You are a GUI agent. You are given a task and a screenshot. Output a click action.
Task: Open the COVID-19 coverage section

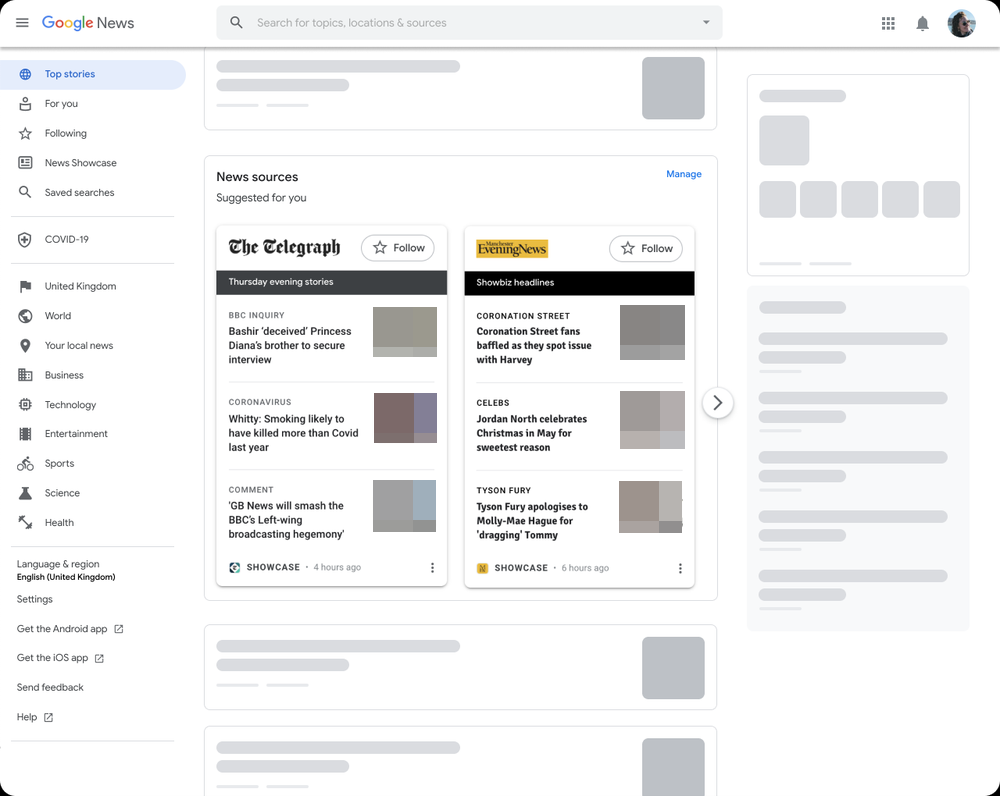point(65,239)
